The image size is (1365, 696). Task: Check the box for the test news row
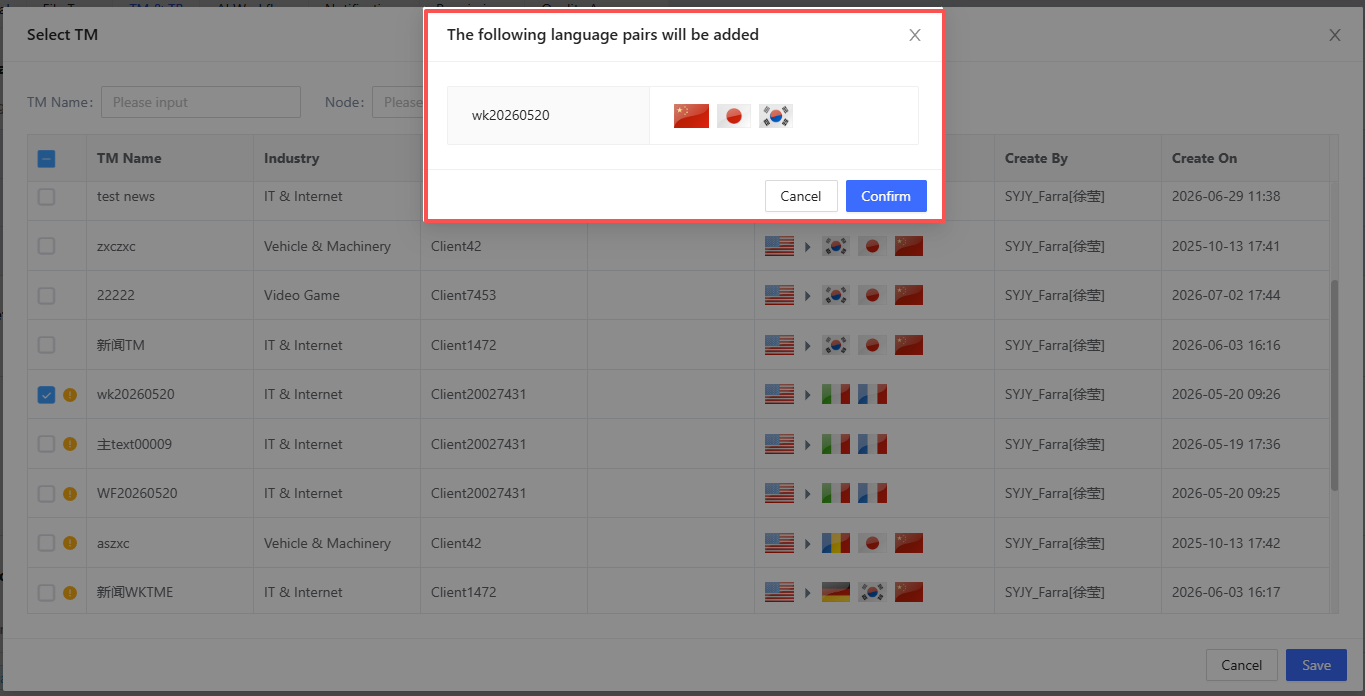46,196
